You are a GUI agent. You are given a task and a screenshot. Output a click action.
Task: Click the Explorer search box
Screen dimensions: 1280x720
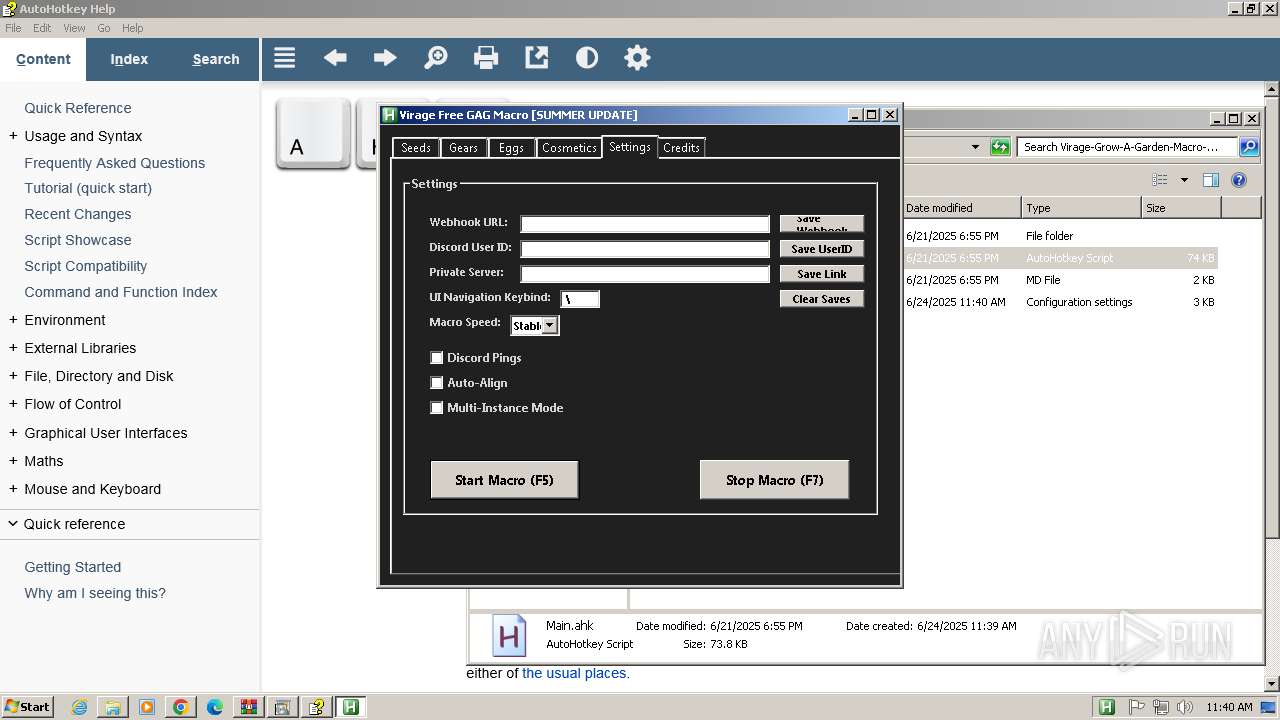(1128, 147)
